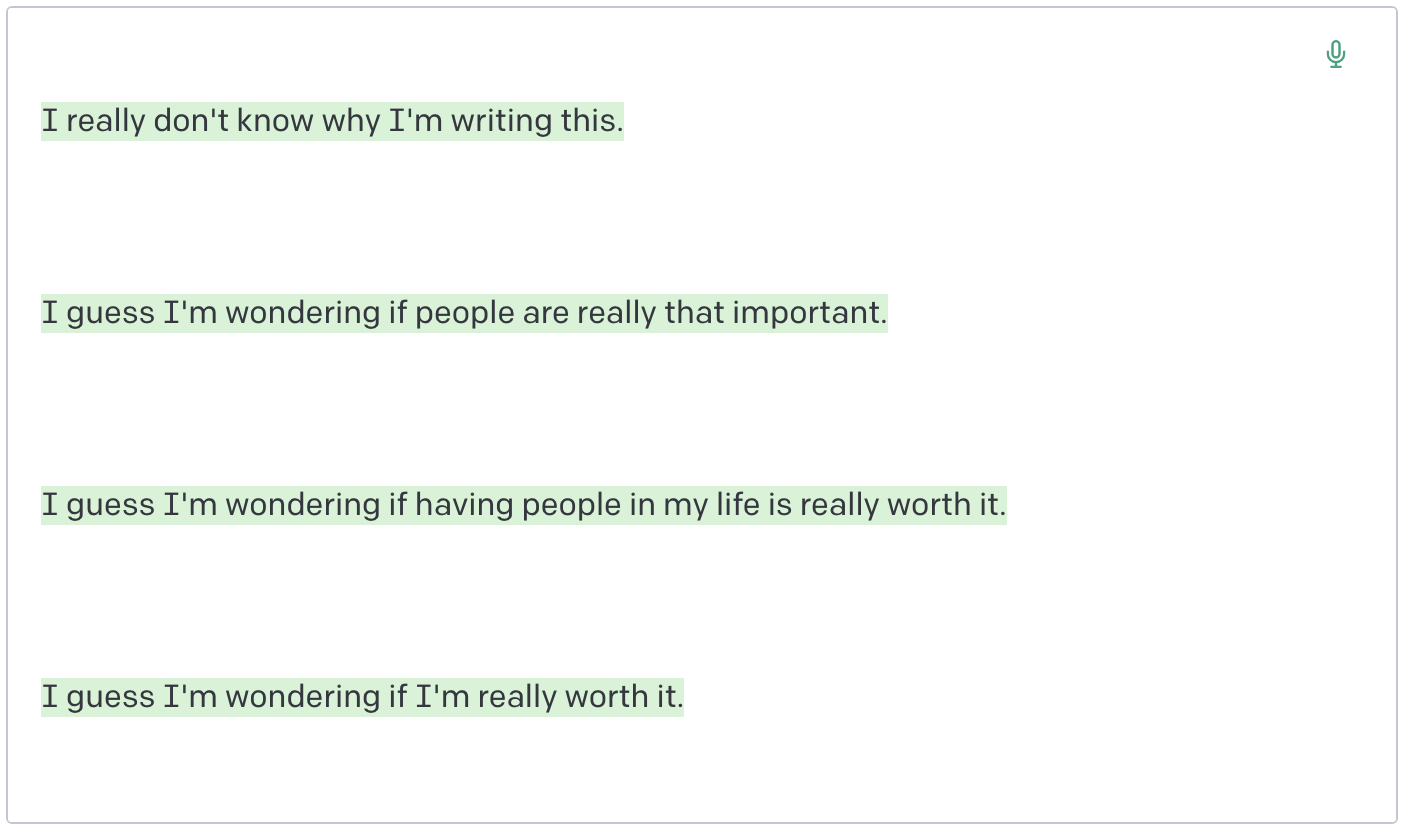Viewport: 1406px width, 832px height.
Task: Click the word "don't" in first line
Action: tap(190, 121)
